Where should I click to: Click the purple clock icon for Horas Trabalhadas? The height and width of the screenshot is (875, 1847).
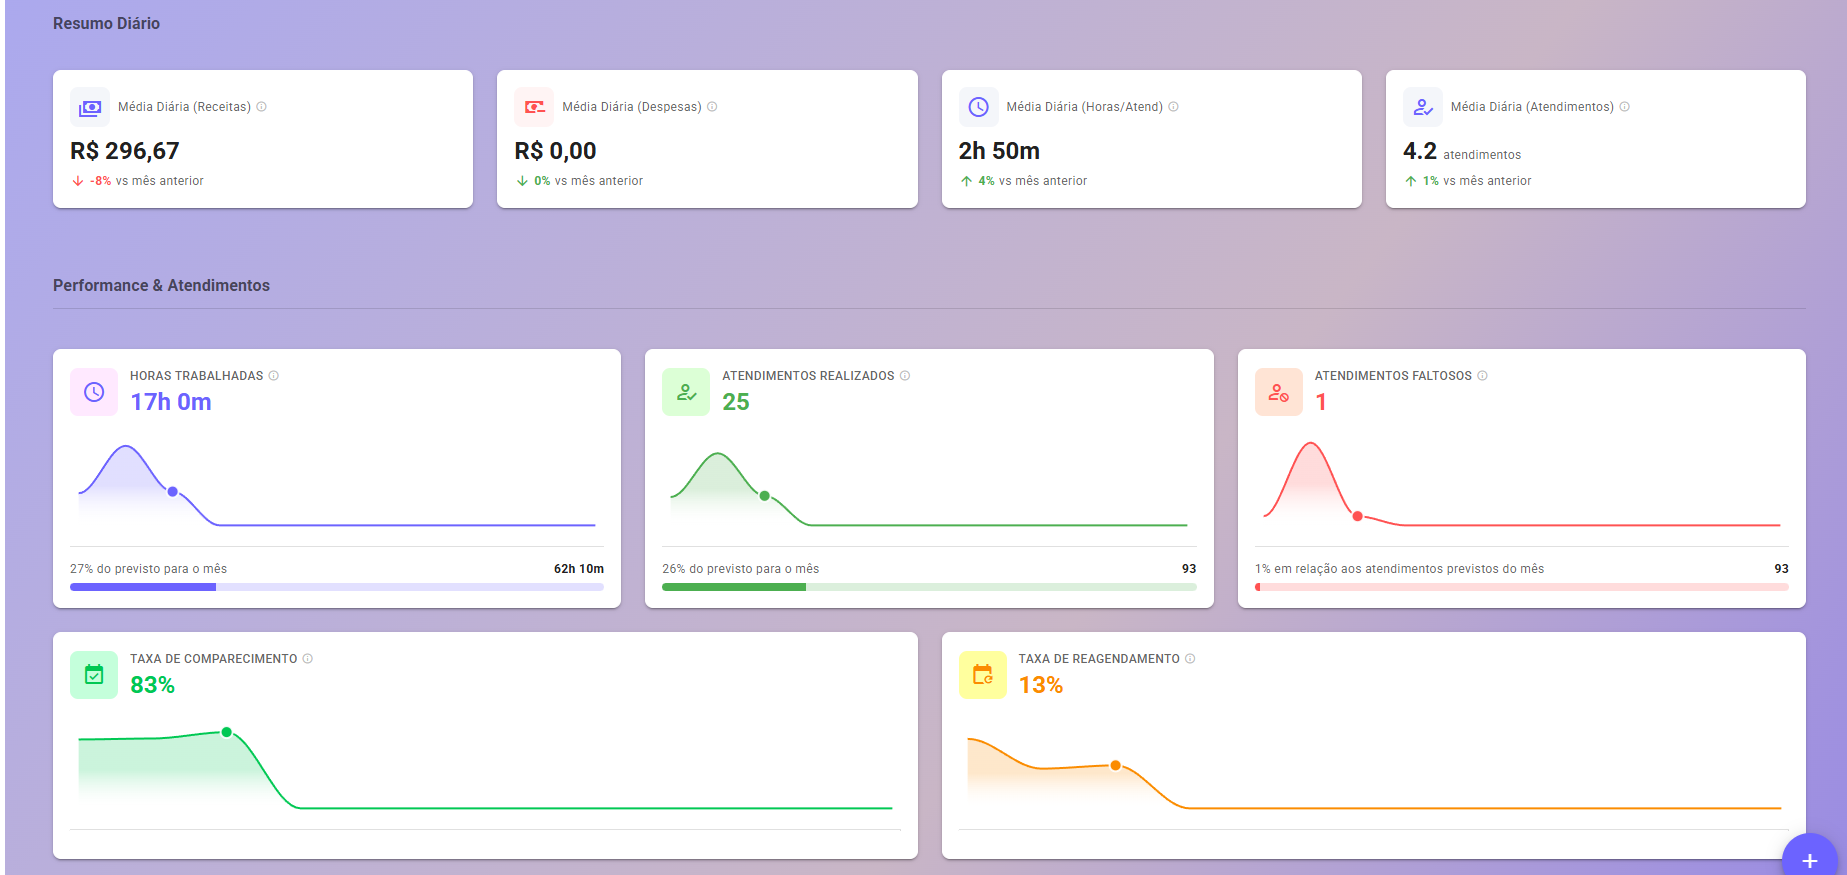(x=94, y=392)
